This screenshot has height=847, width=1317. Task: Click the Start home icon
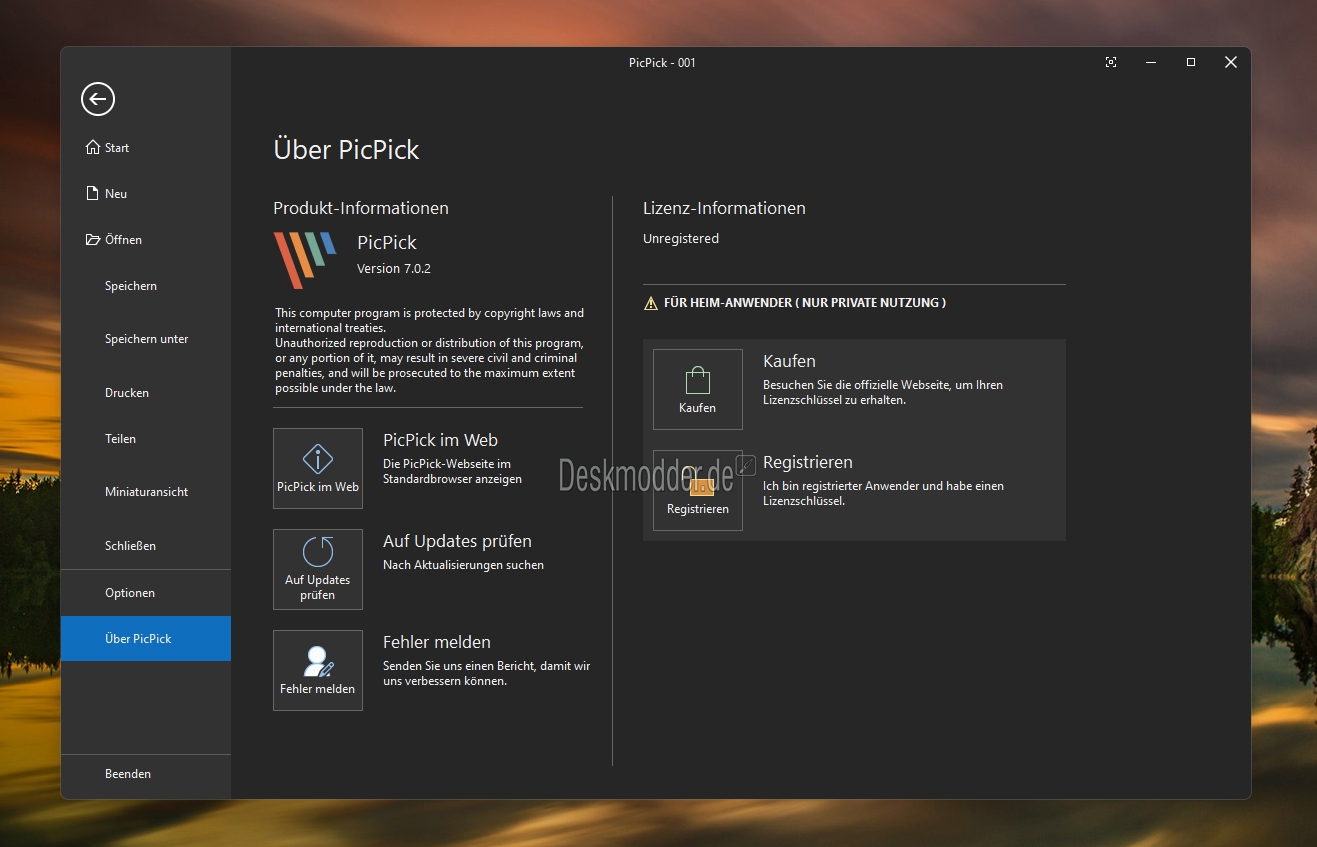click(92, 147)
